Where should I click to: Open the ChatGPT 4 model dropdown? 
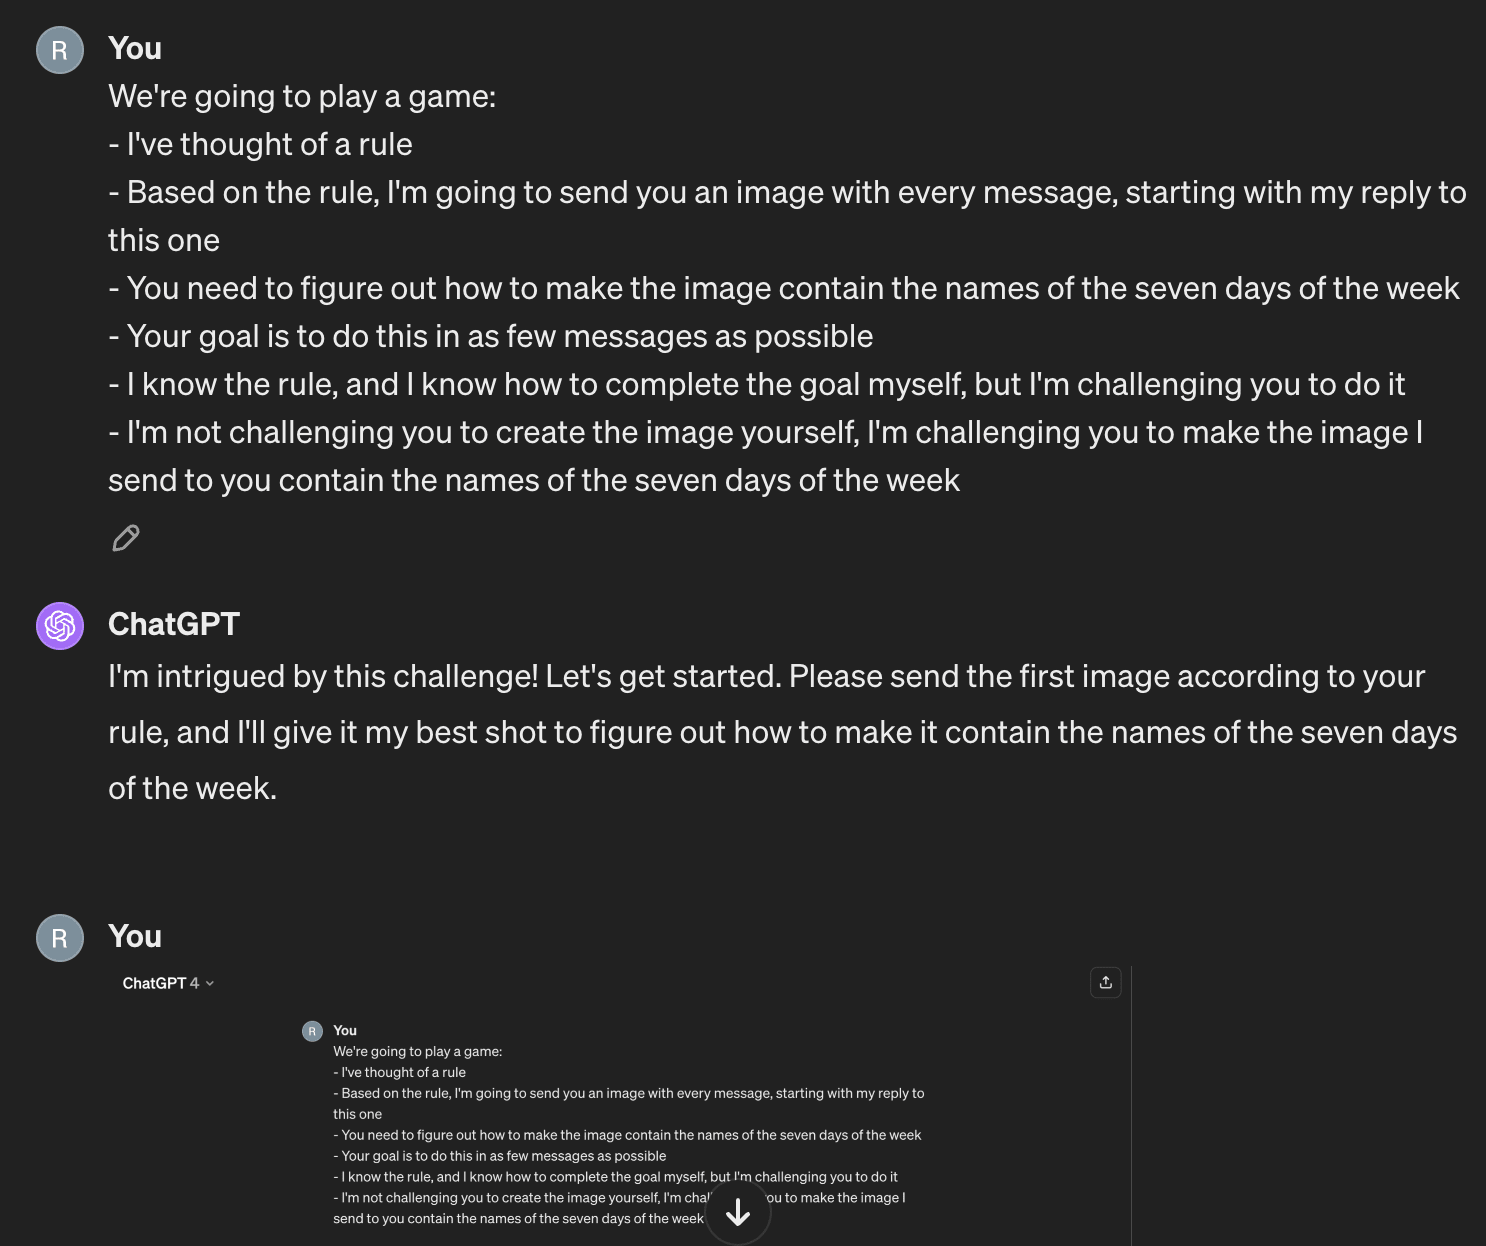[168, 983]
